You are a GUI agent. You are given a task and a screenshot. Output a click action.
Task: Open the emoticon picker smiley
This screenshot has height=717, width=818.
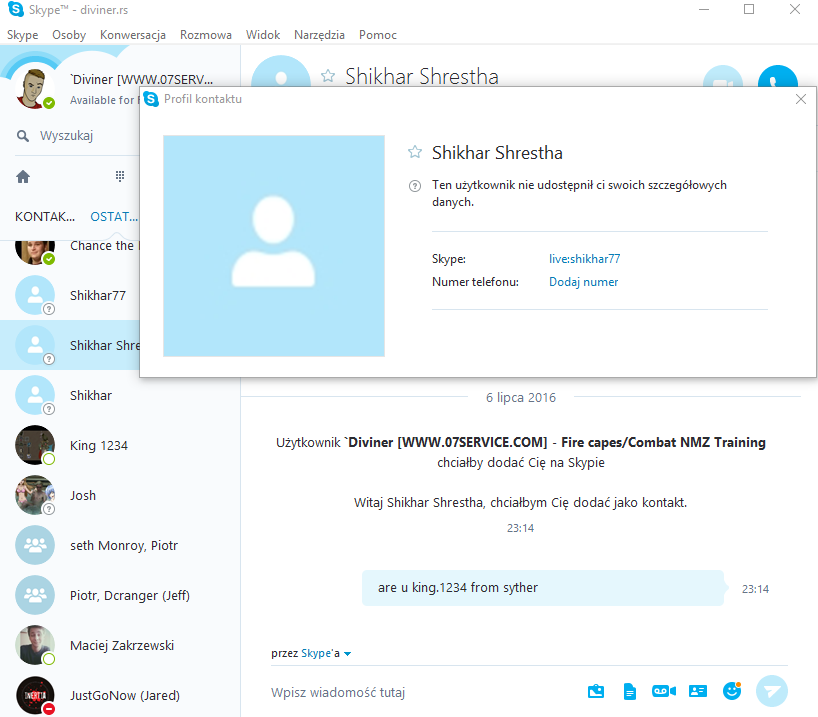[x=732, y=691]
